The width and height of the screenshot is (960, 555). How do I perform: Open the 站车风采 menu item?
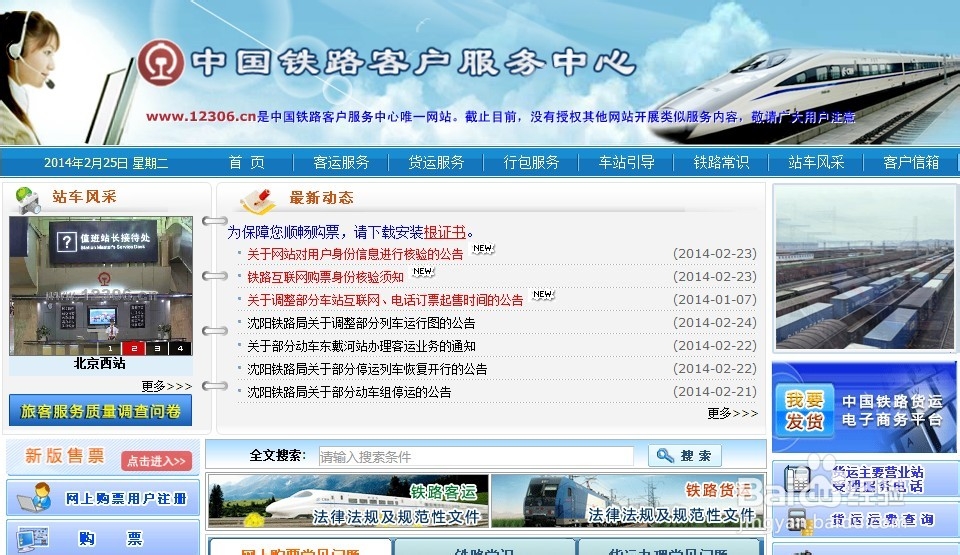point(816,162)
